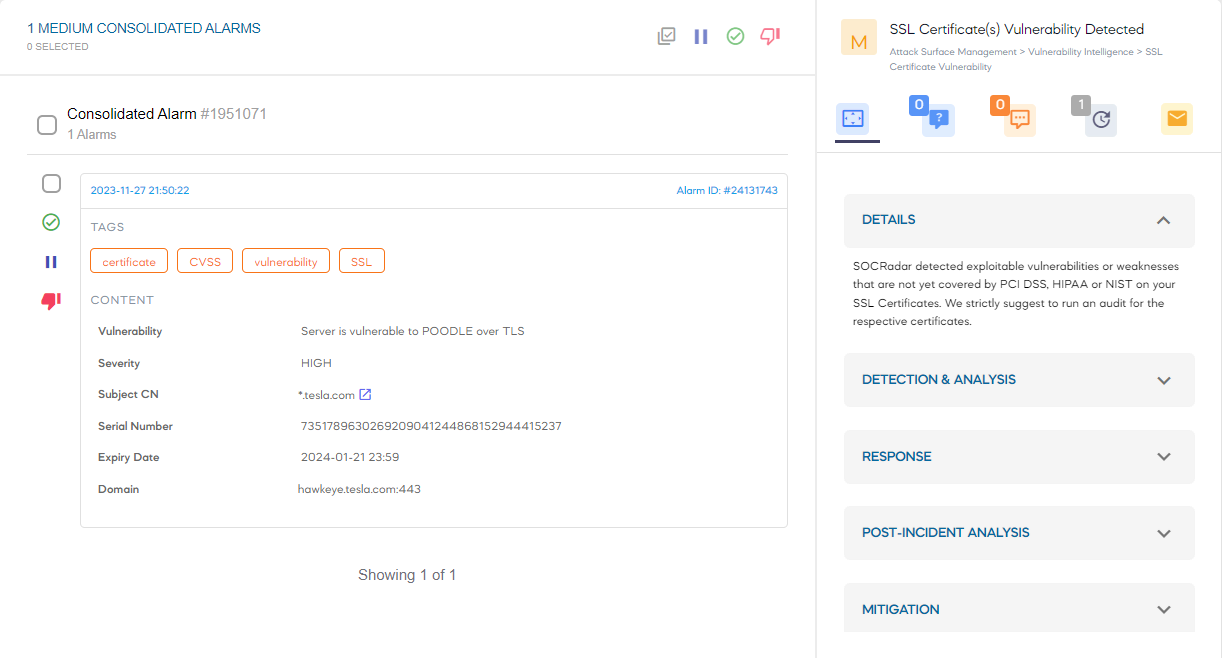Click the SSL Certificate(s) Vulnerability Detected title
Image resolution: width=1222 pixels, height=658 pixels.
(1017, 29)
